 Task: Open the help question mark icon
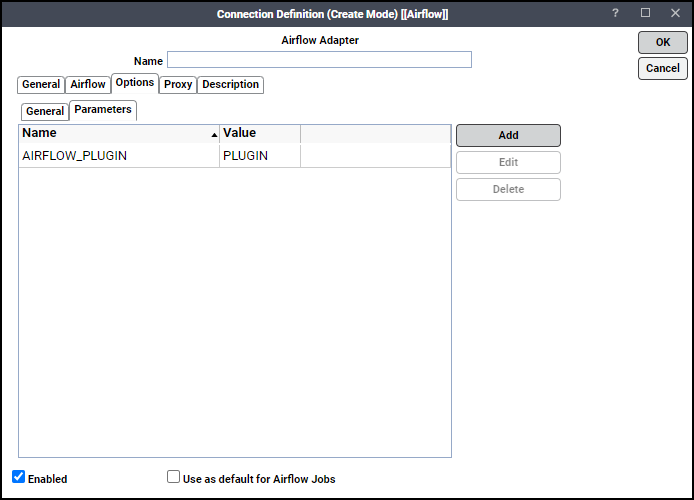(x=615, y=13)
